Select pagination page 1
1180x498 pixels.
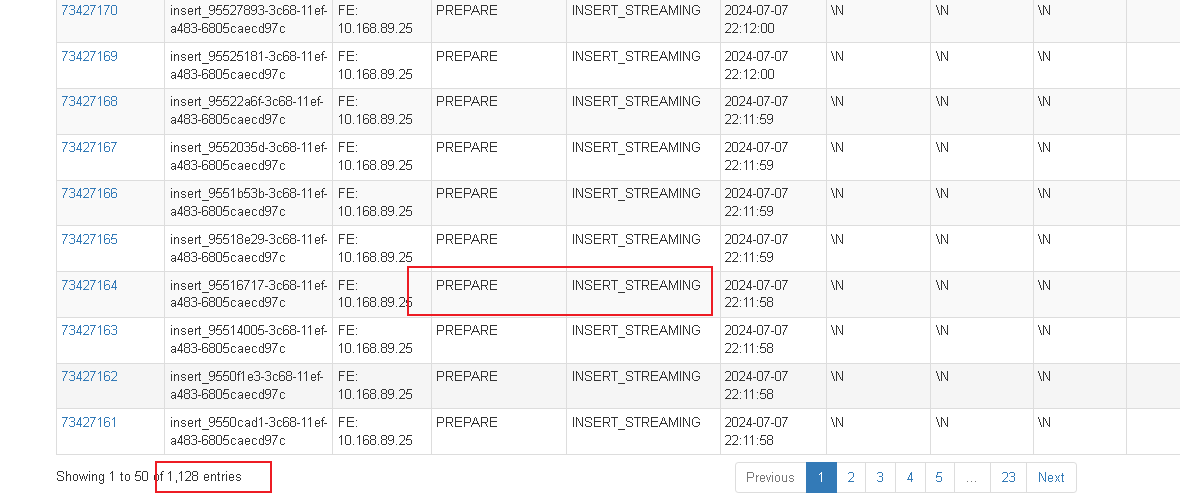pyautogui.click(x=821, y=478)
